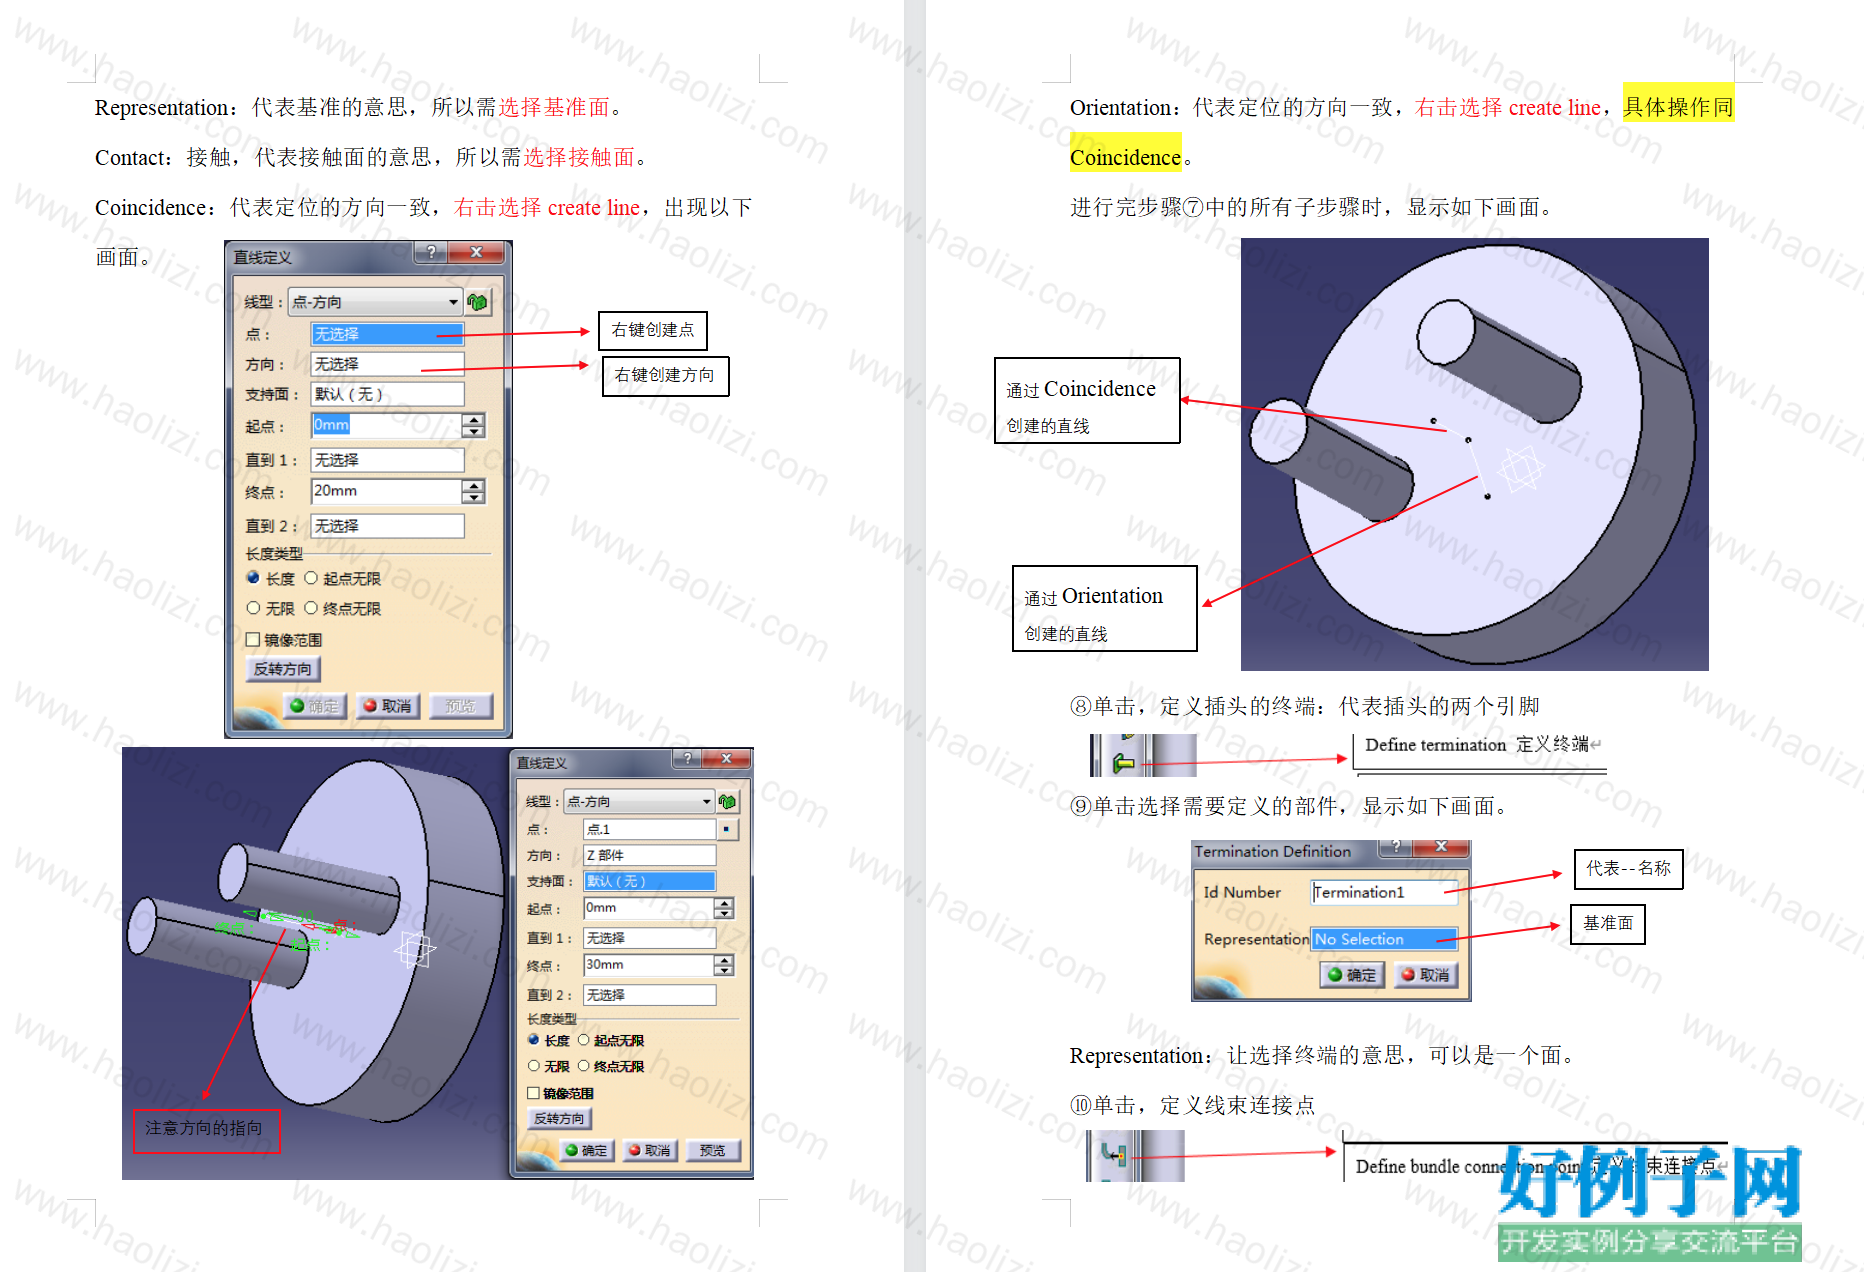1864x1272 pixels.
Task: Select the 无限 radio button in the 20mm dialog
Action: click(x=253, y=608)
